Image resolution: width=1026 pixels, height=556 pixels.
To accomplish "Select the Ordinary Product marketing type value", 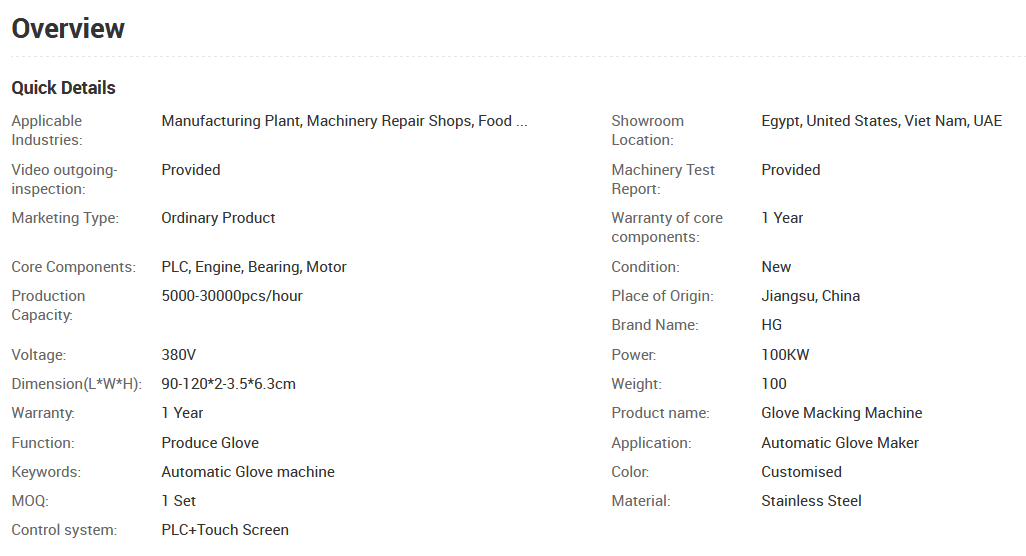I will (218, 218).
